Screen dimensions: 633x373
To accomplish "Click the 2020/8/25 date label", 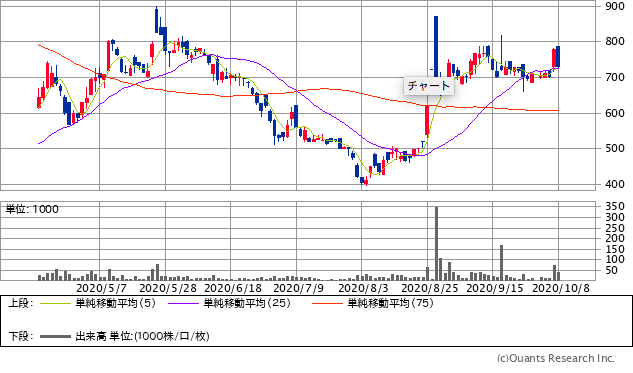I will [x=430, y=288].
